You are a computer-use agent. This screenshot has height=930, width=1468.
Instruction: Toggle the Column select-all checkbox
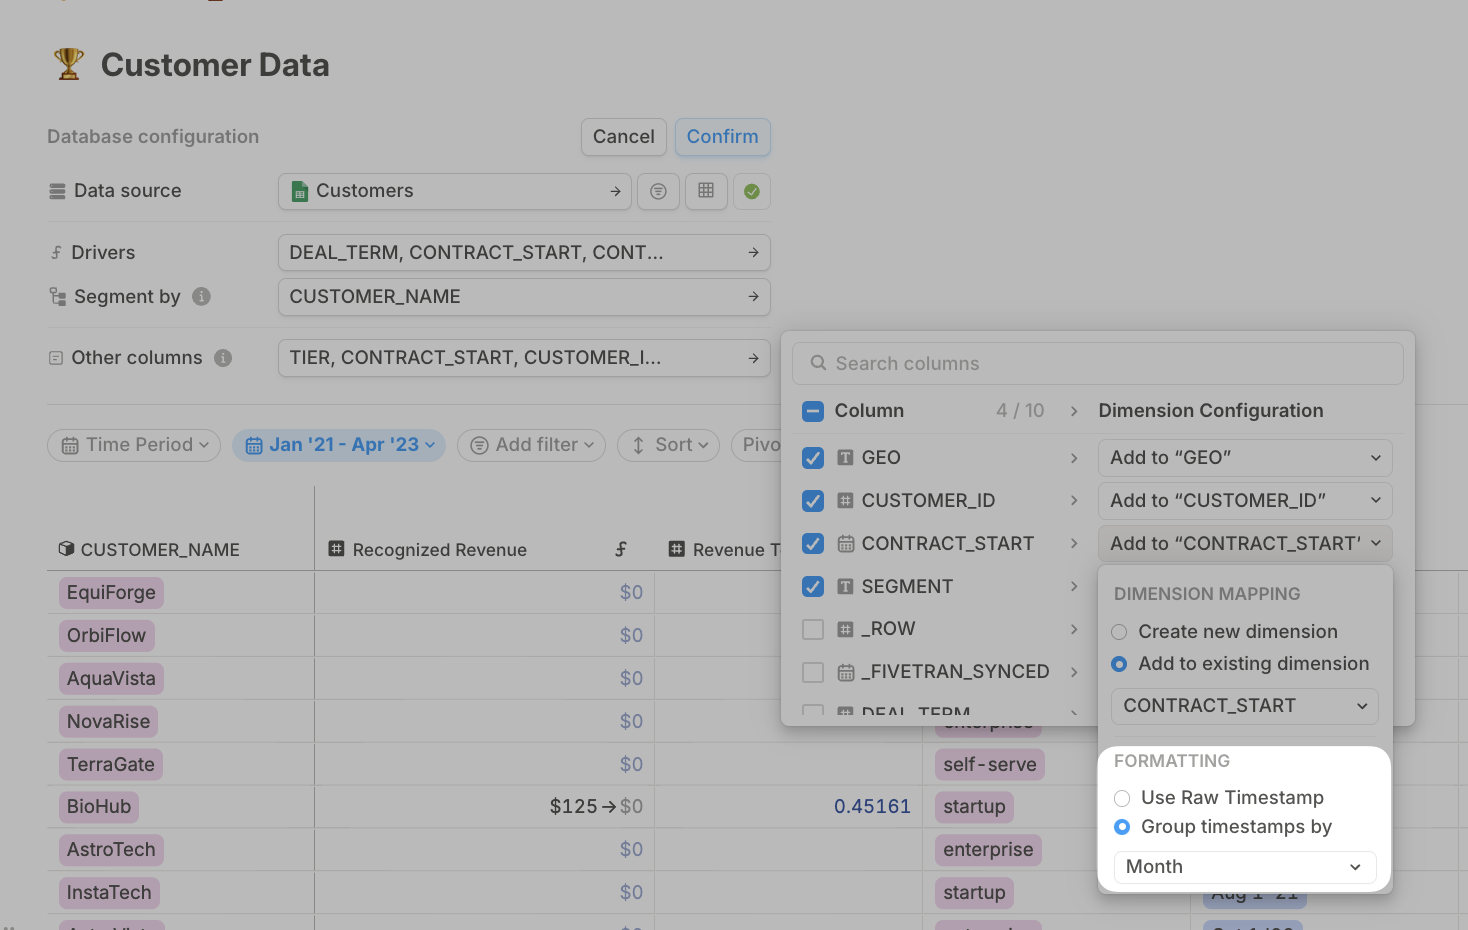coord(813,411)
